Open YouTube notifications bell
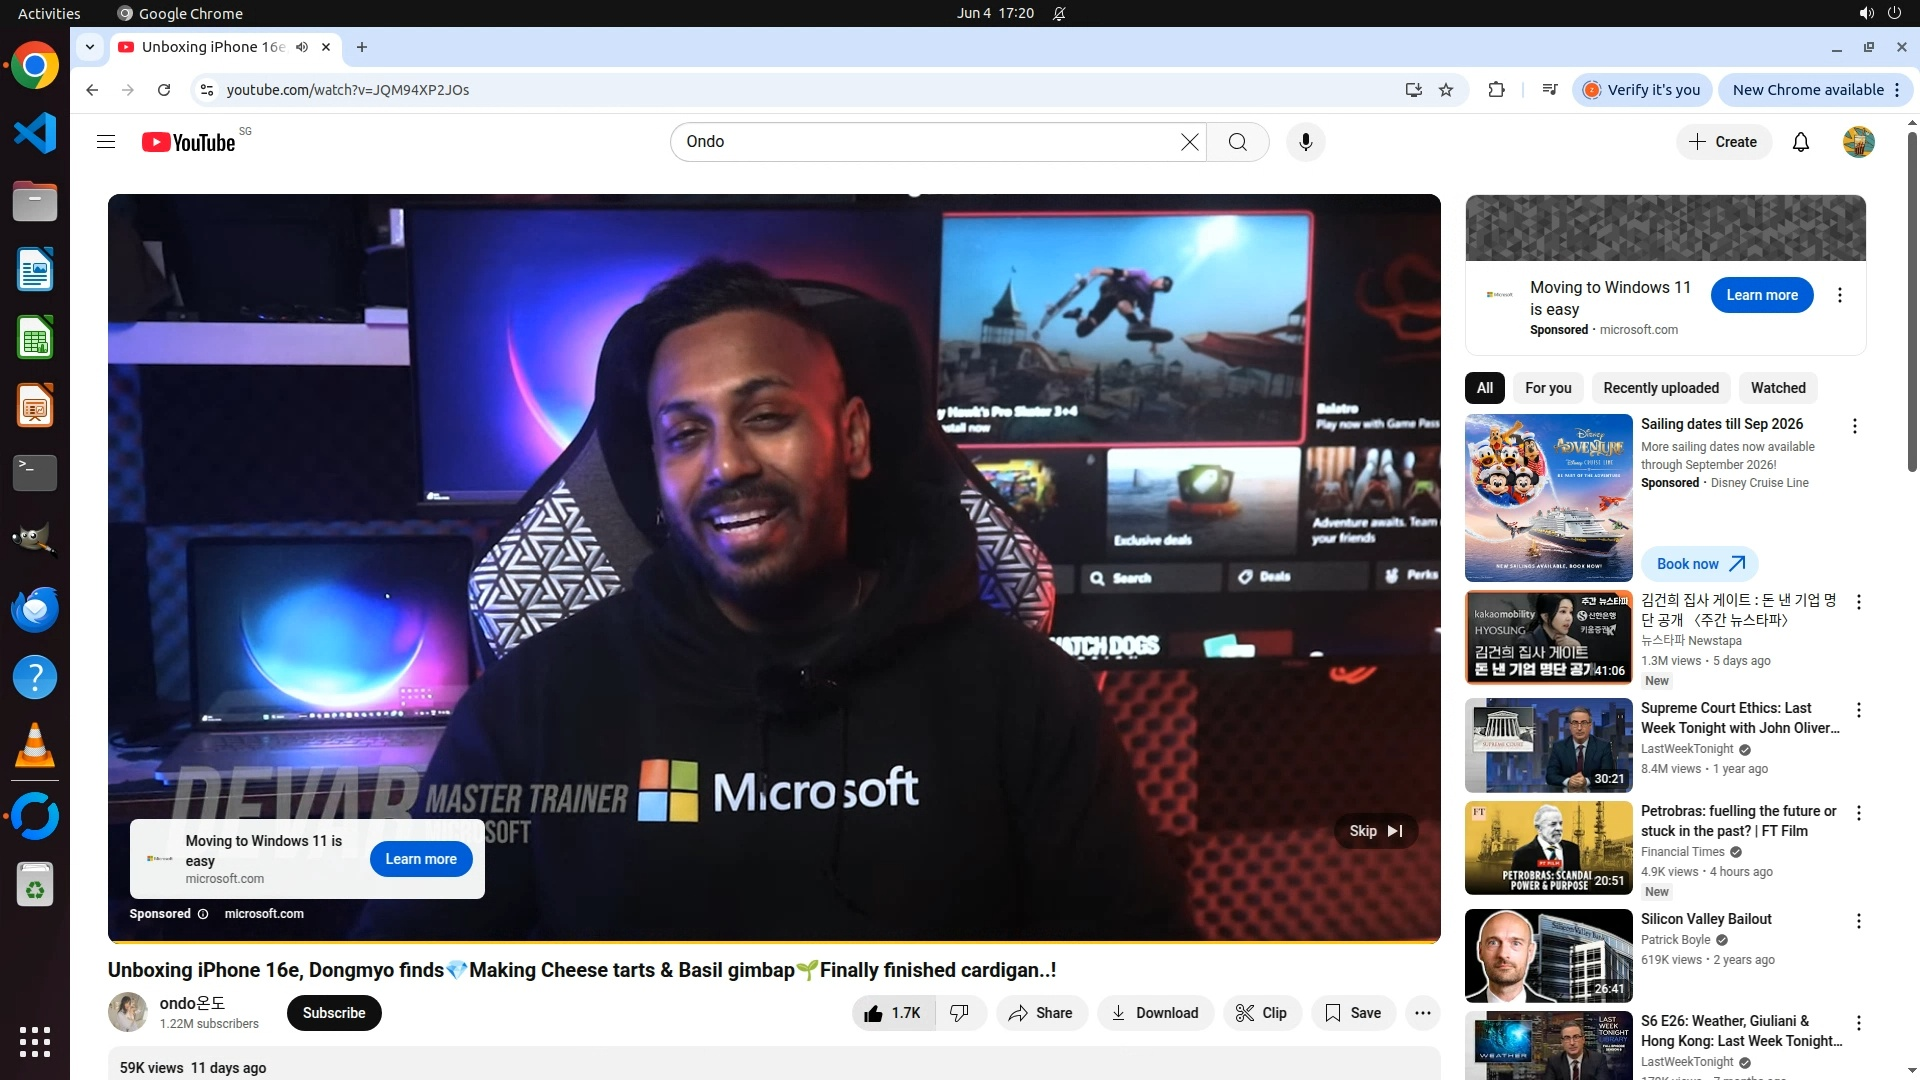This screenshot has height=1080, width=1920. point(1800,142)
